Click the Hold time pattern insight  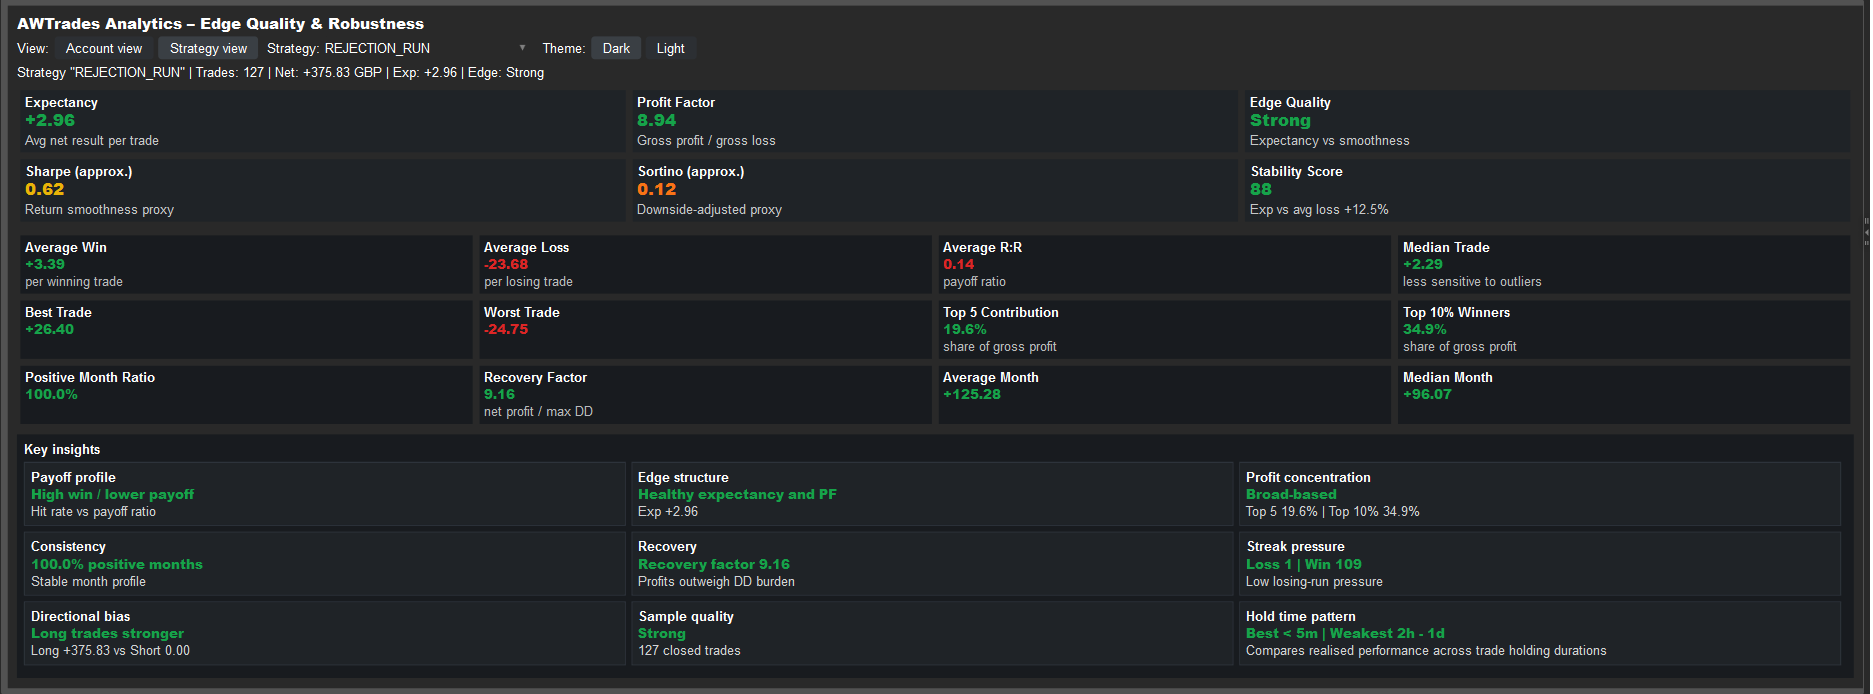[x=1539, y=633]
